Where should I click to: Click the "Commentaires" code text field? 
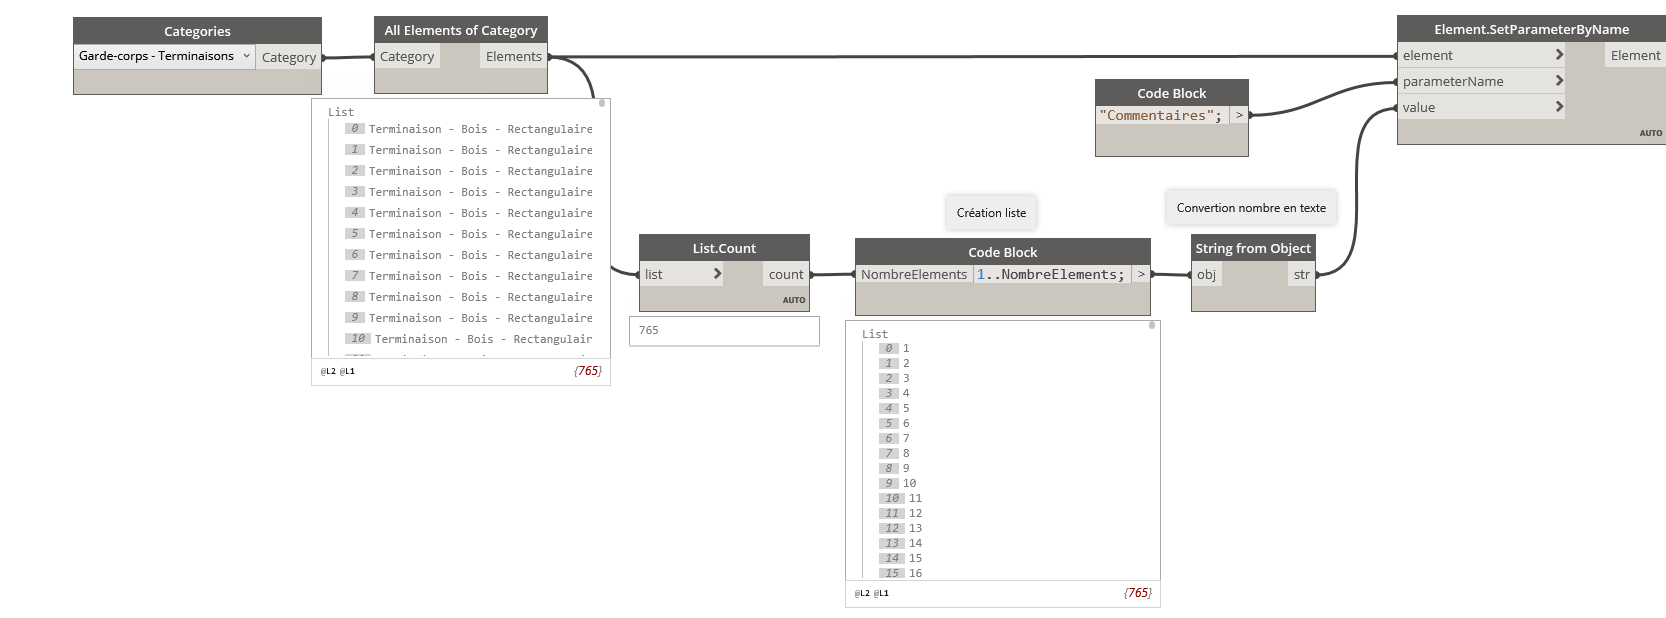click(1160, 116)
